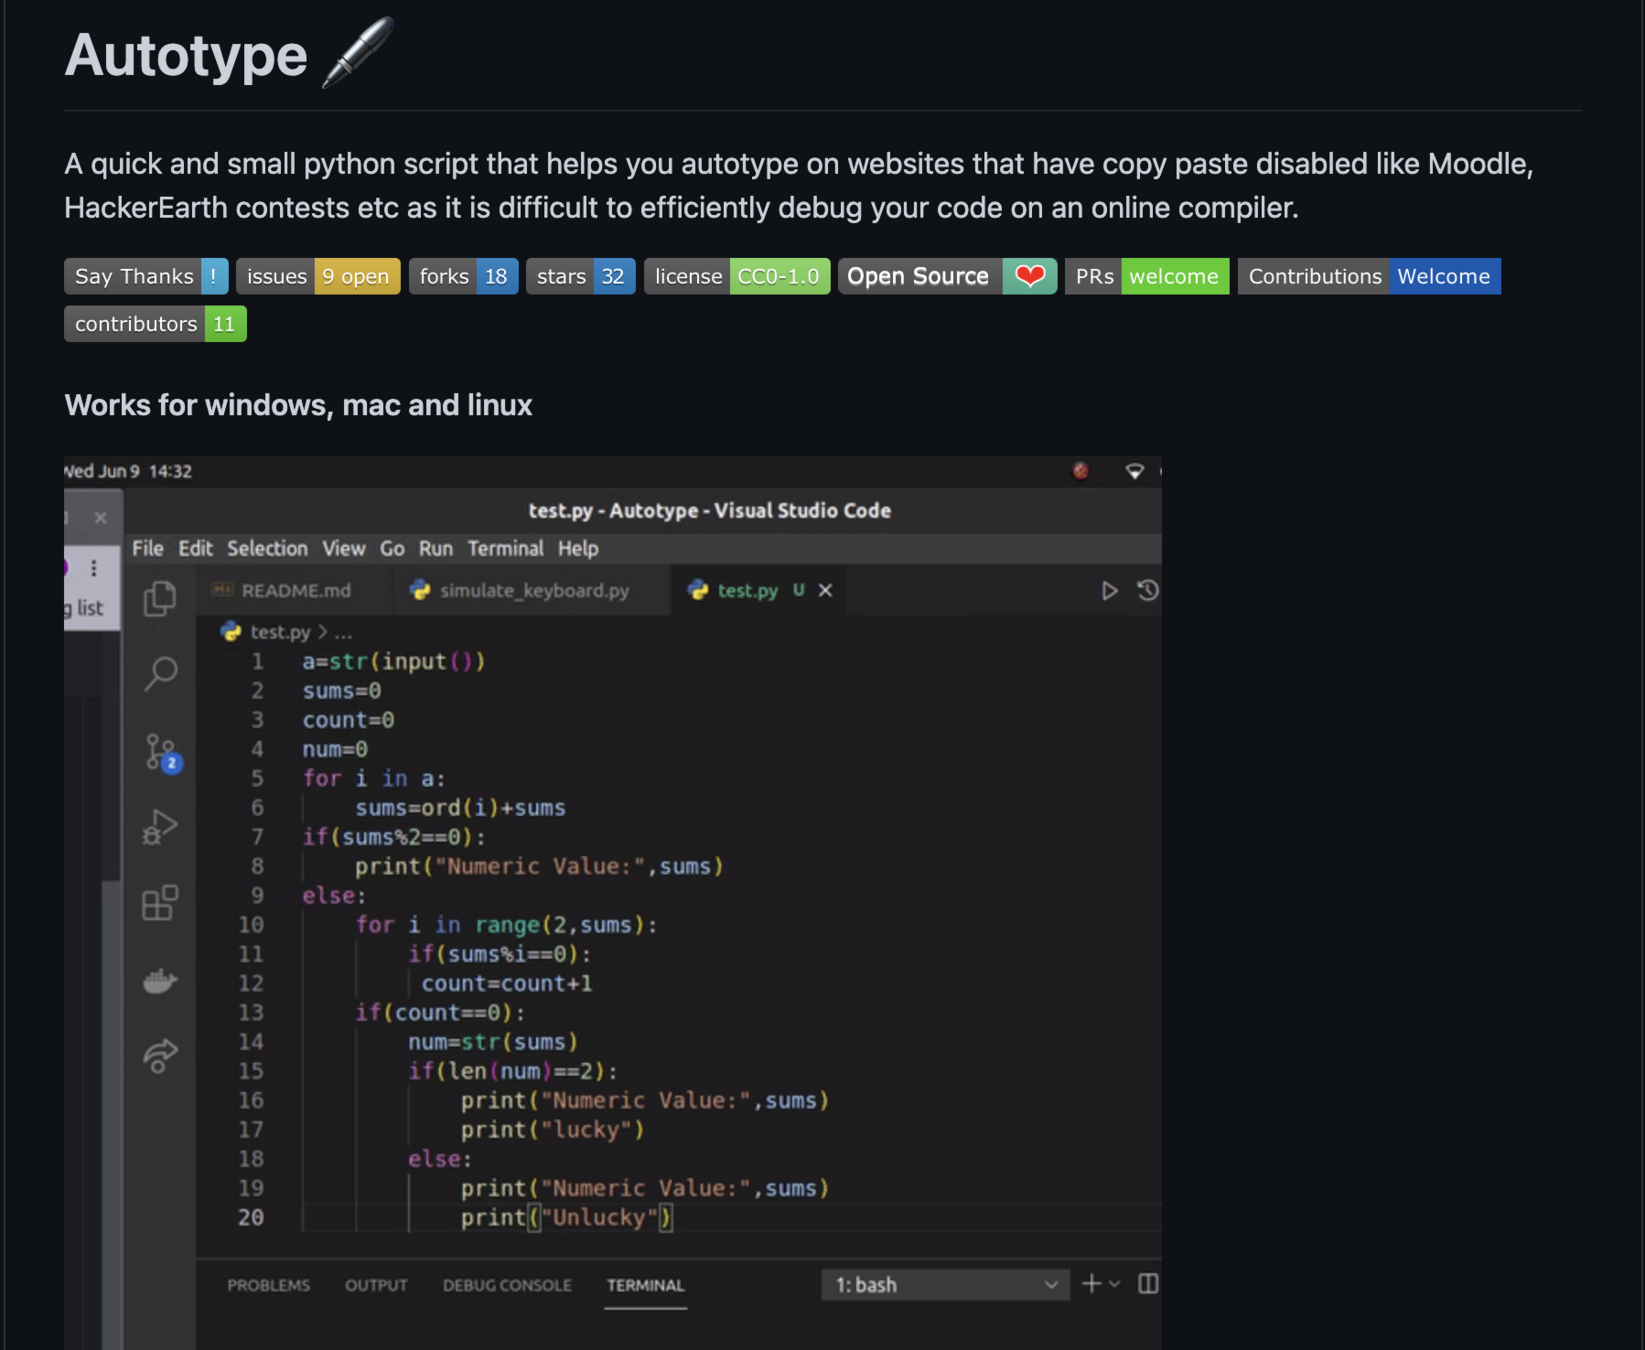Open the Selection menu
Screen dimensions: 1645x1350
point(267,548)
